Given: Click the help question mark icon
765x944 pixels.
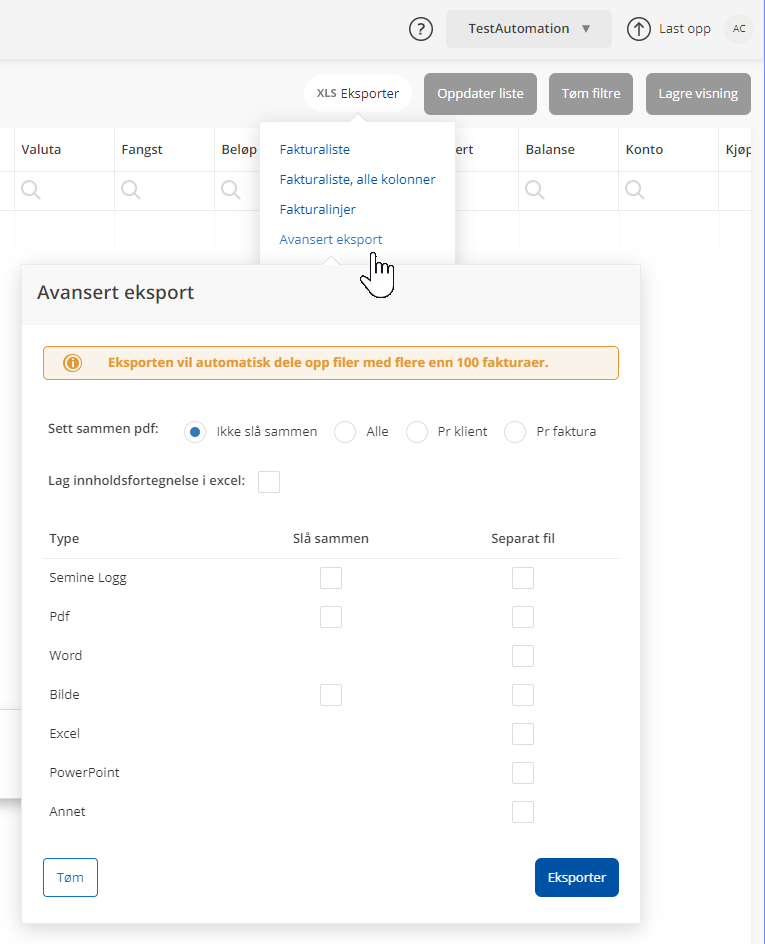Looking at the screenshot, I should pyautogui.click(x=421, y=29).
